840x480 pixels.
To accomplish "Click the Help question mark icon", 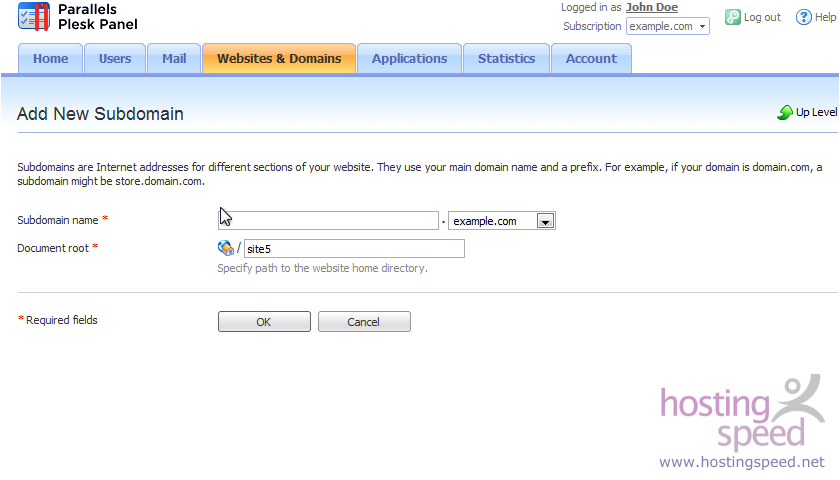I will (803, 17).
